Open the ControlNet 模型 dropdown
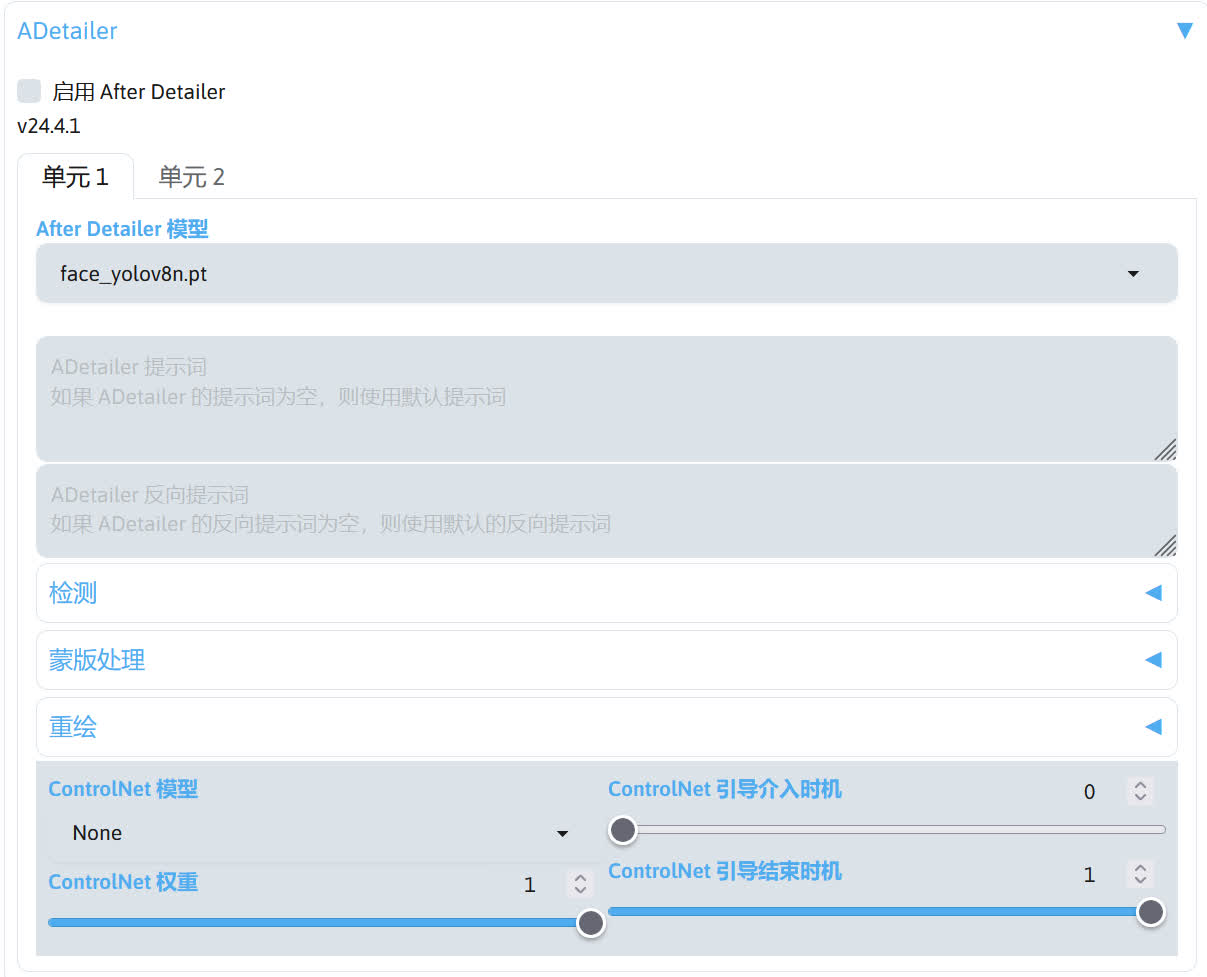 320,833
